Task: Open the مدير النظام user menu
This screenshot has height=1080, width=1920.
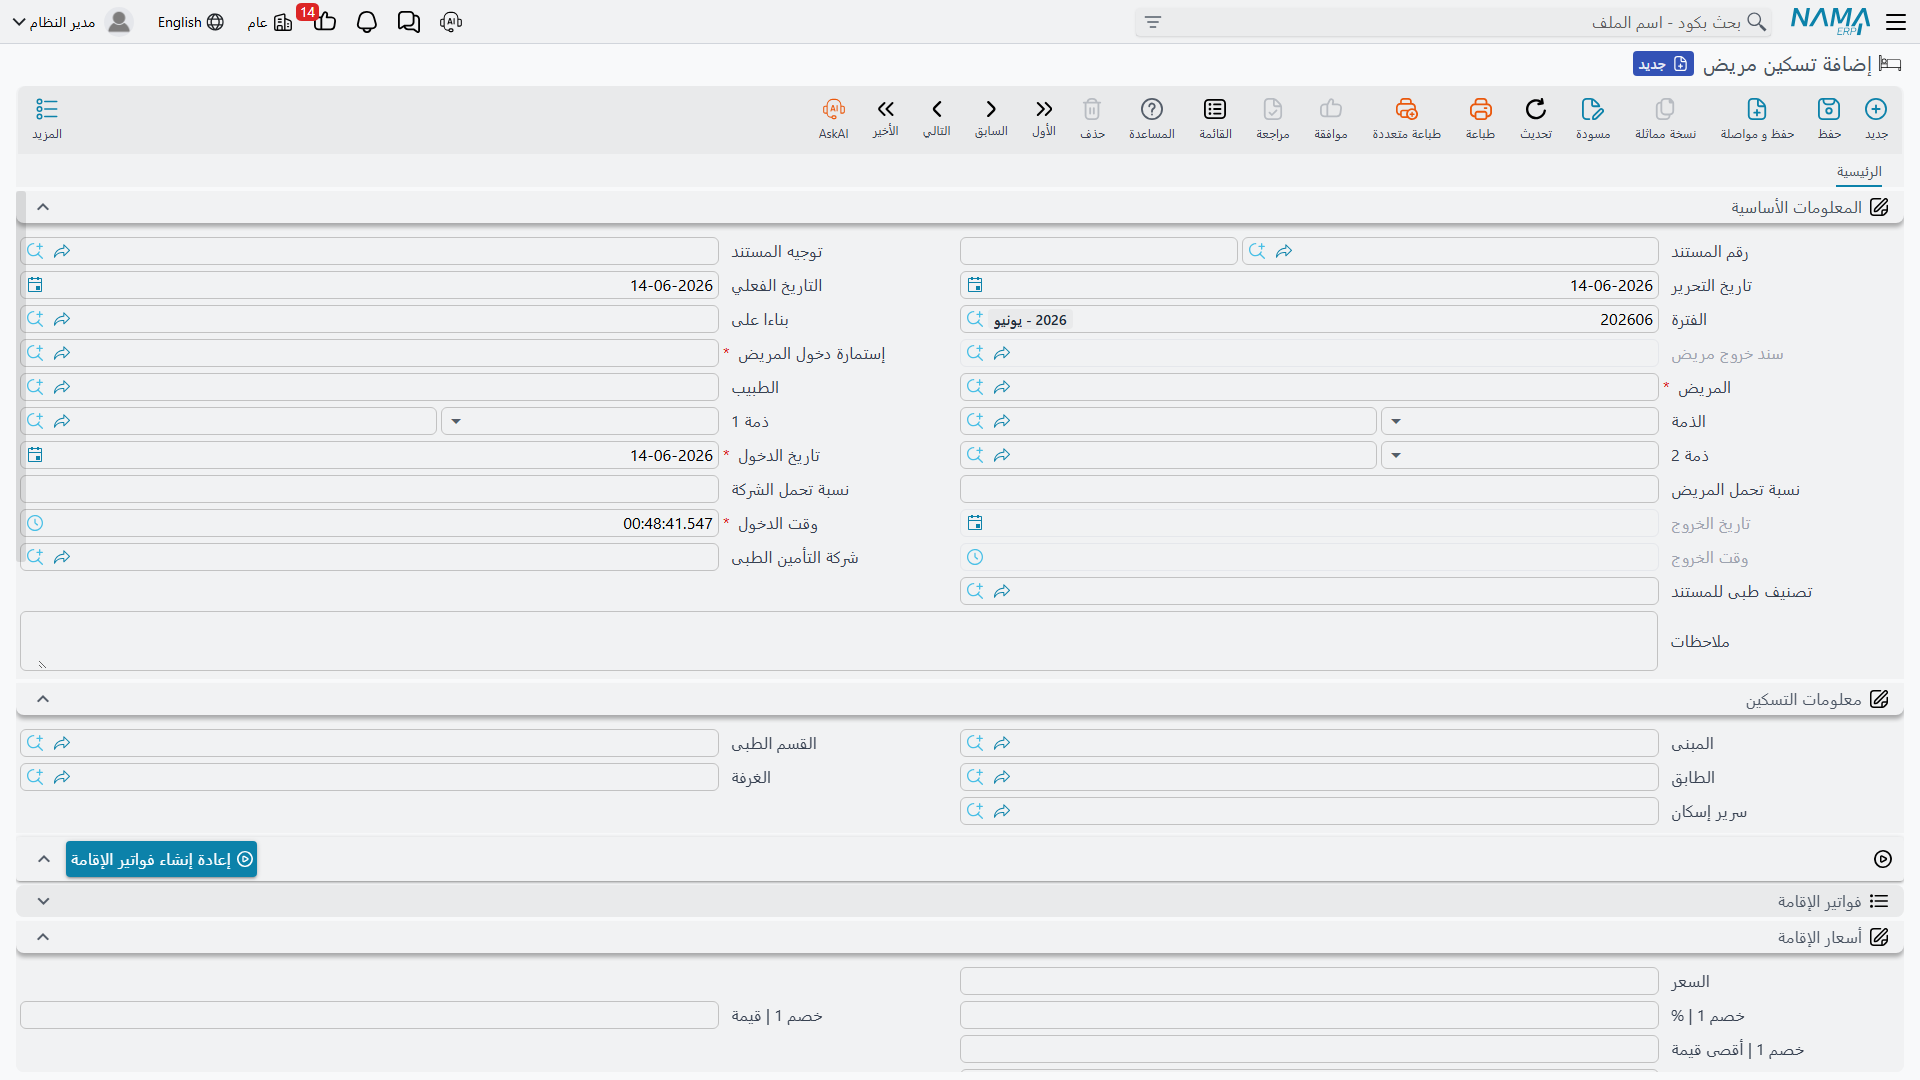Action: click(x=72, y=22)
